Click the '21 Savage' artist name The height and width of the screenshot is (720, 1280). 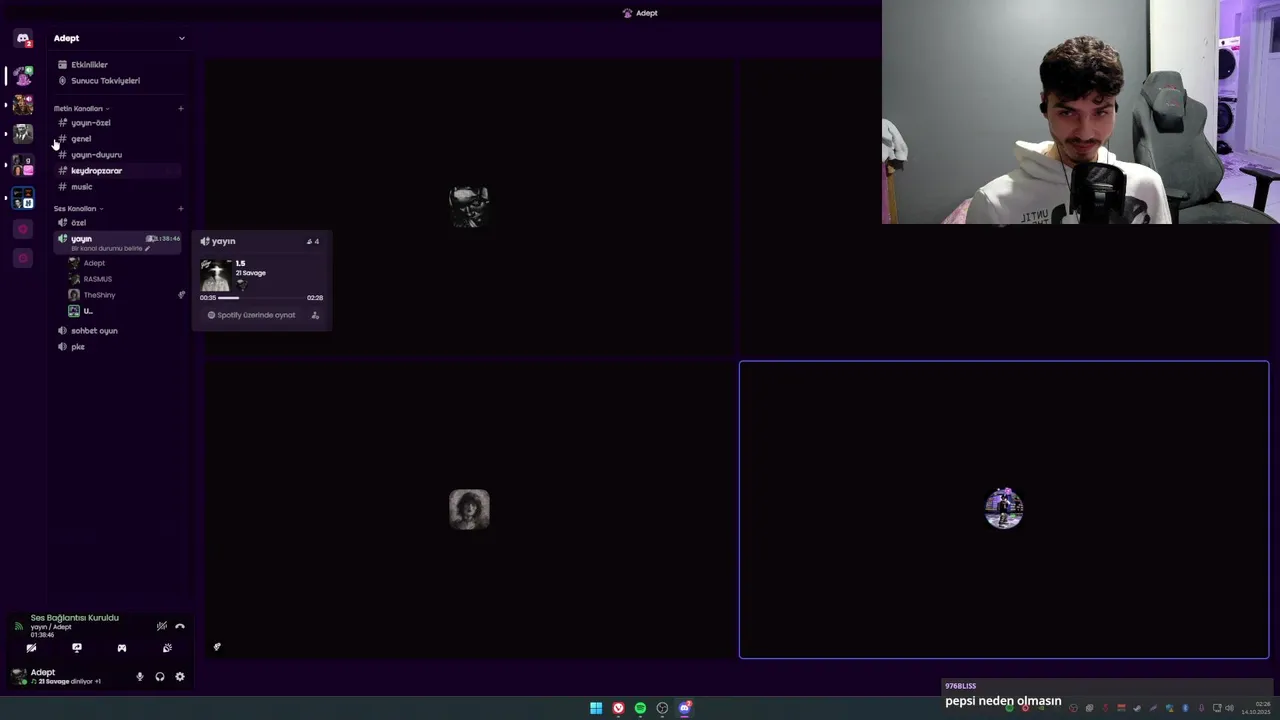[251, 273]
